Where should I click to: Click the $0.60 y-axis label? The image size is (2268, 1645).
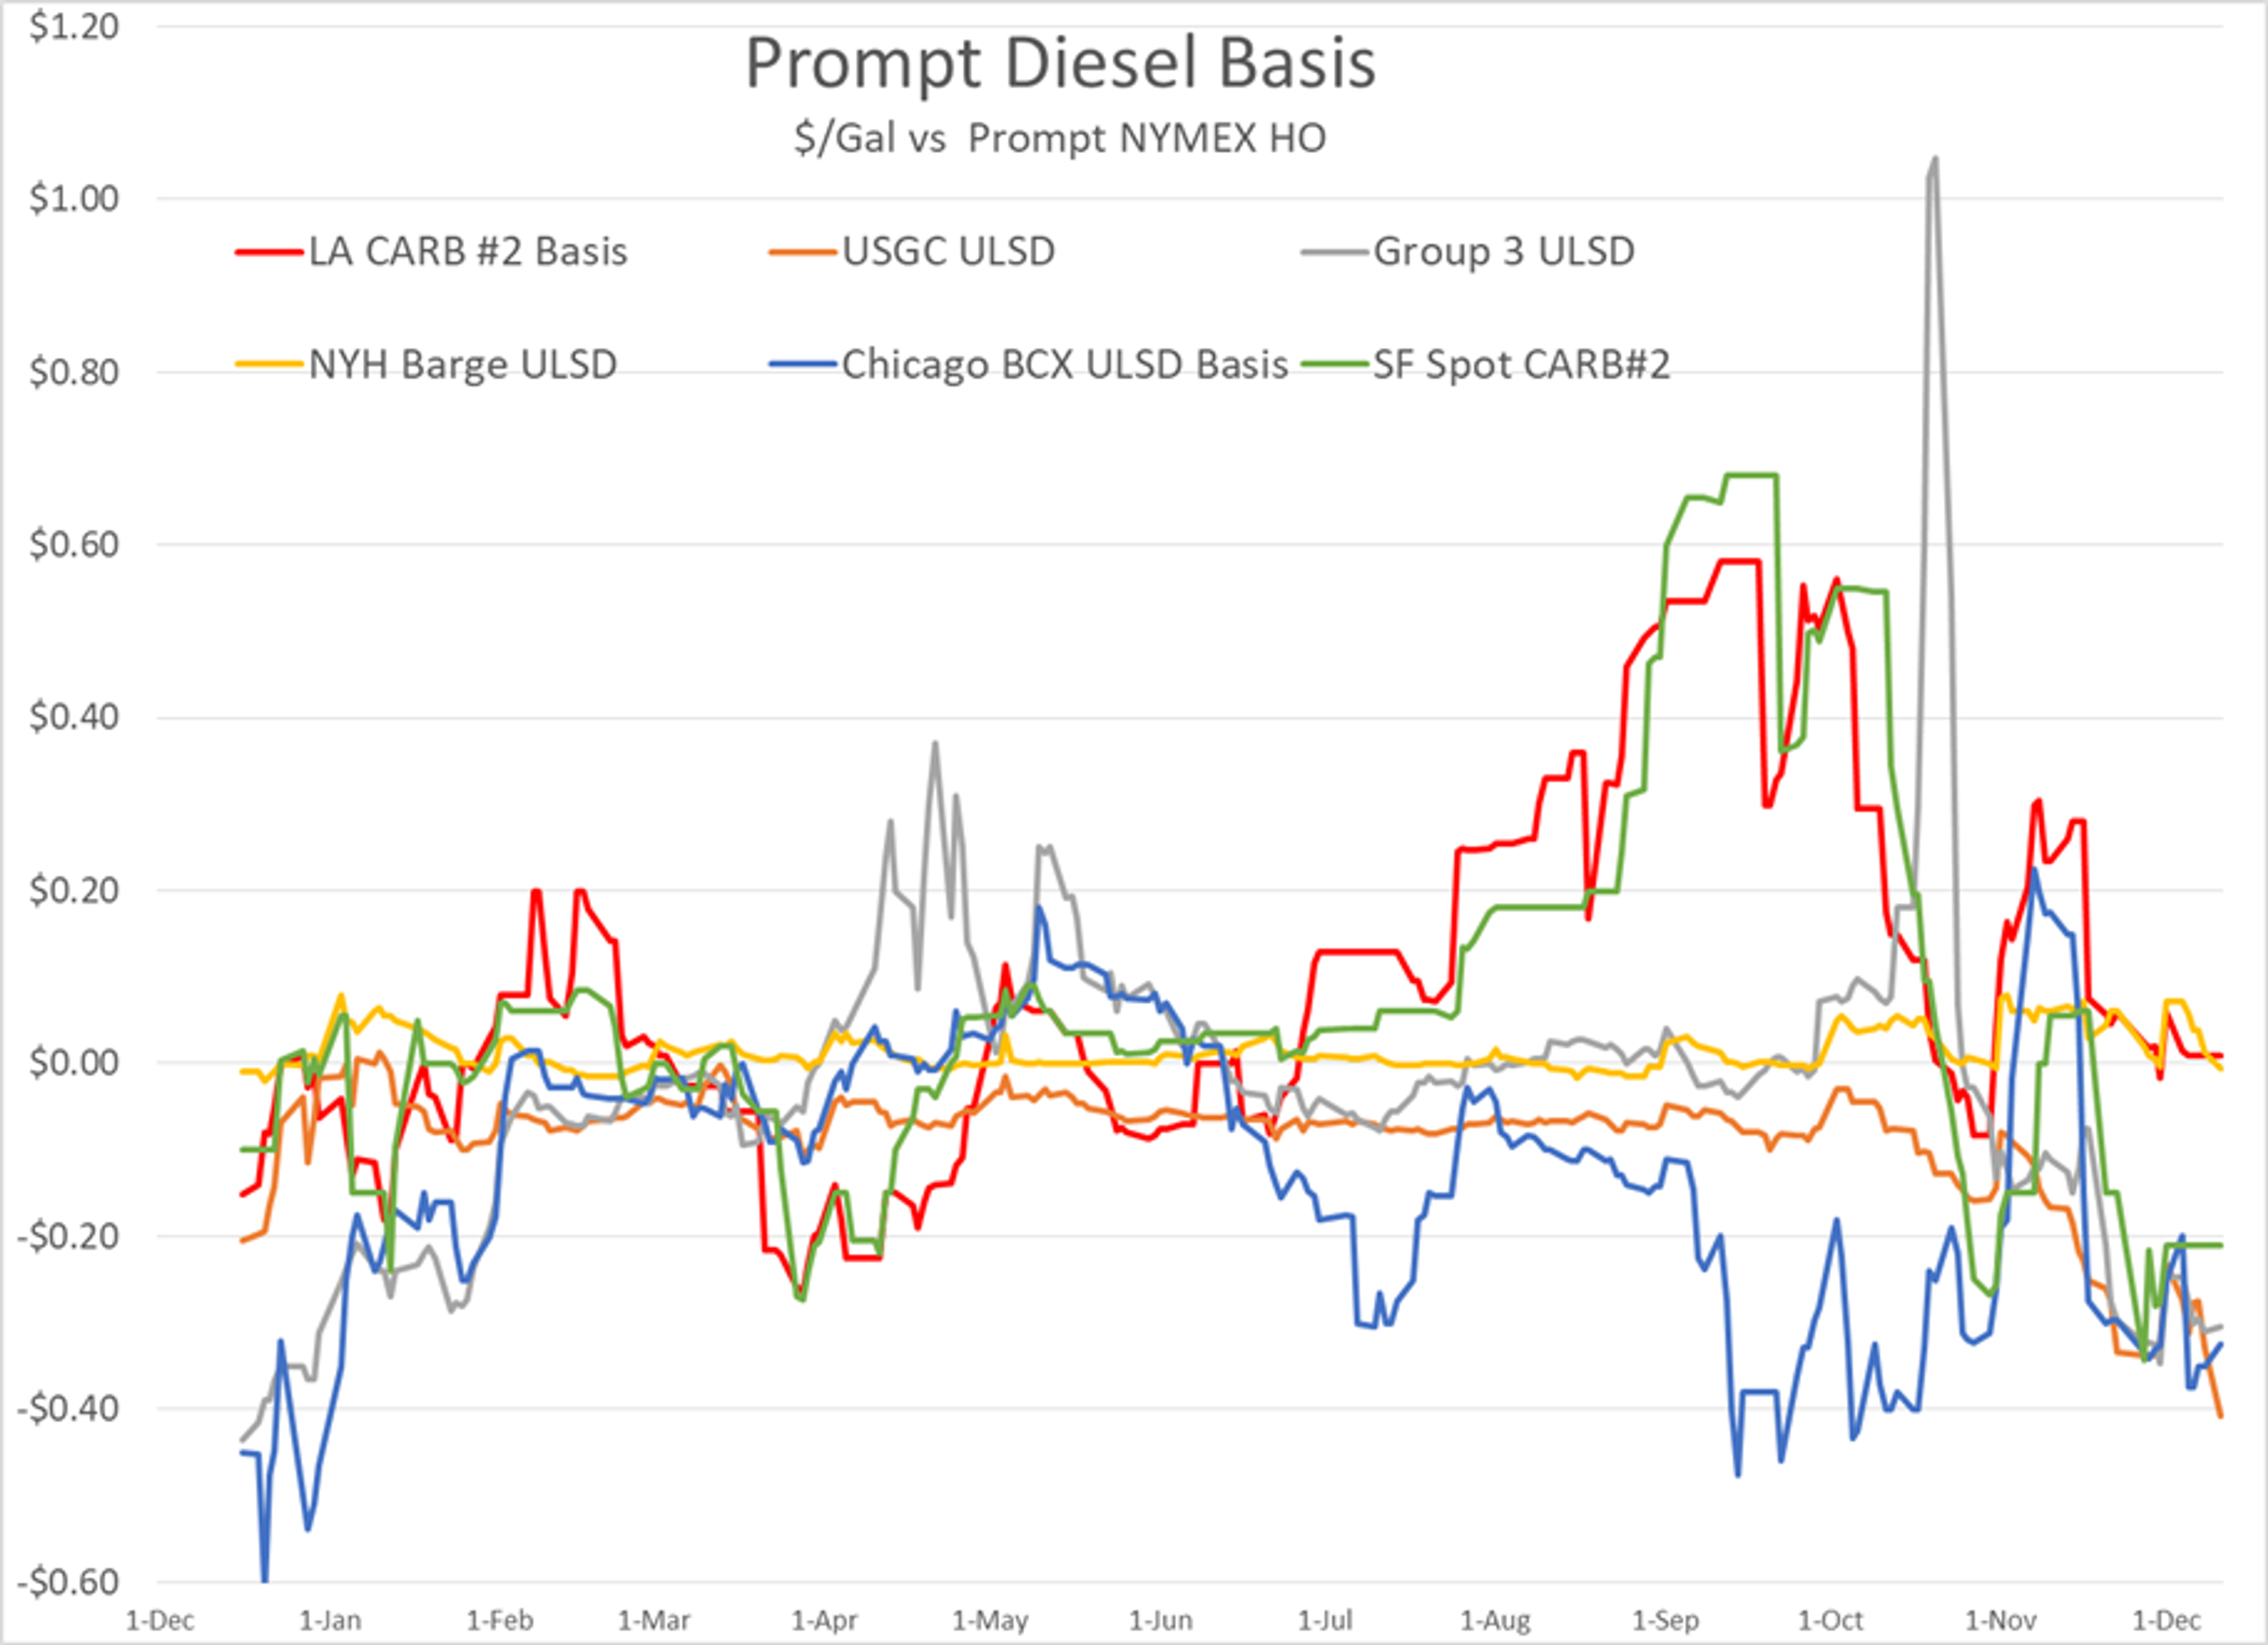[74, 545]
